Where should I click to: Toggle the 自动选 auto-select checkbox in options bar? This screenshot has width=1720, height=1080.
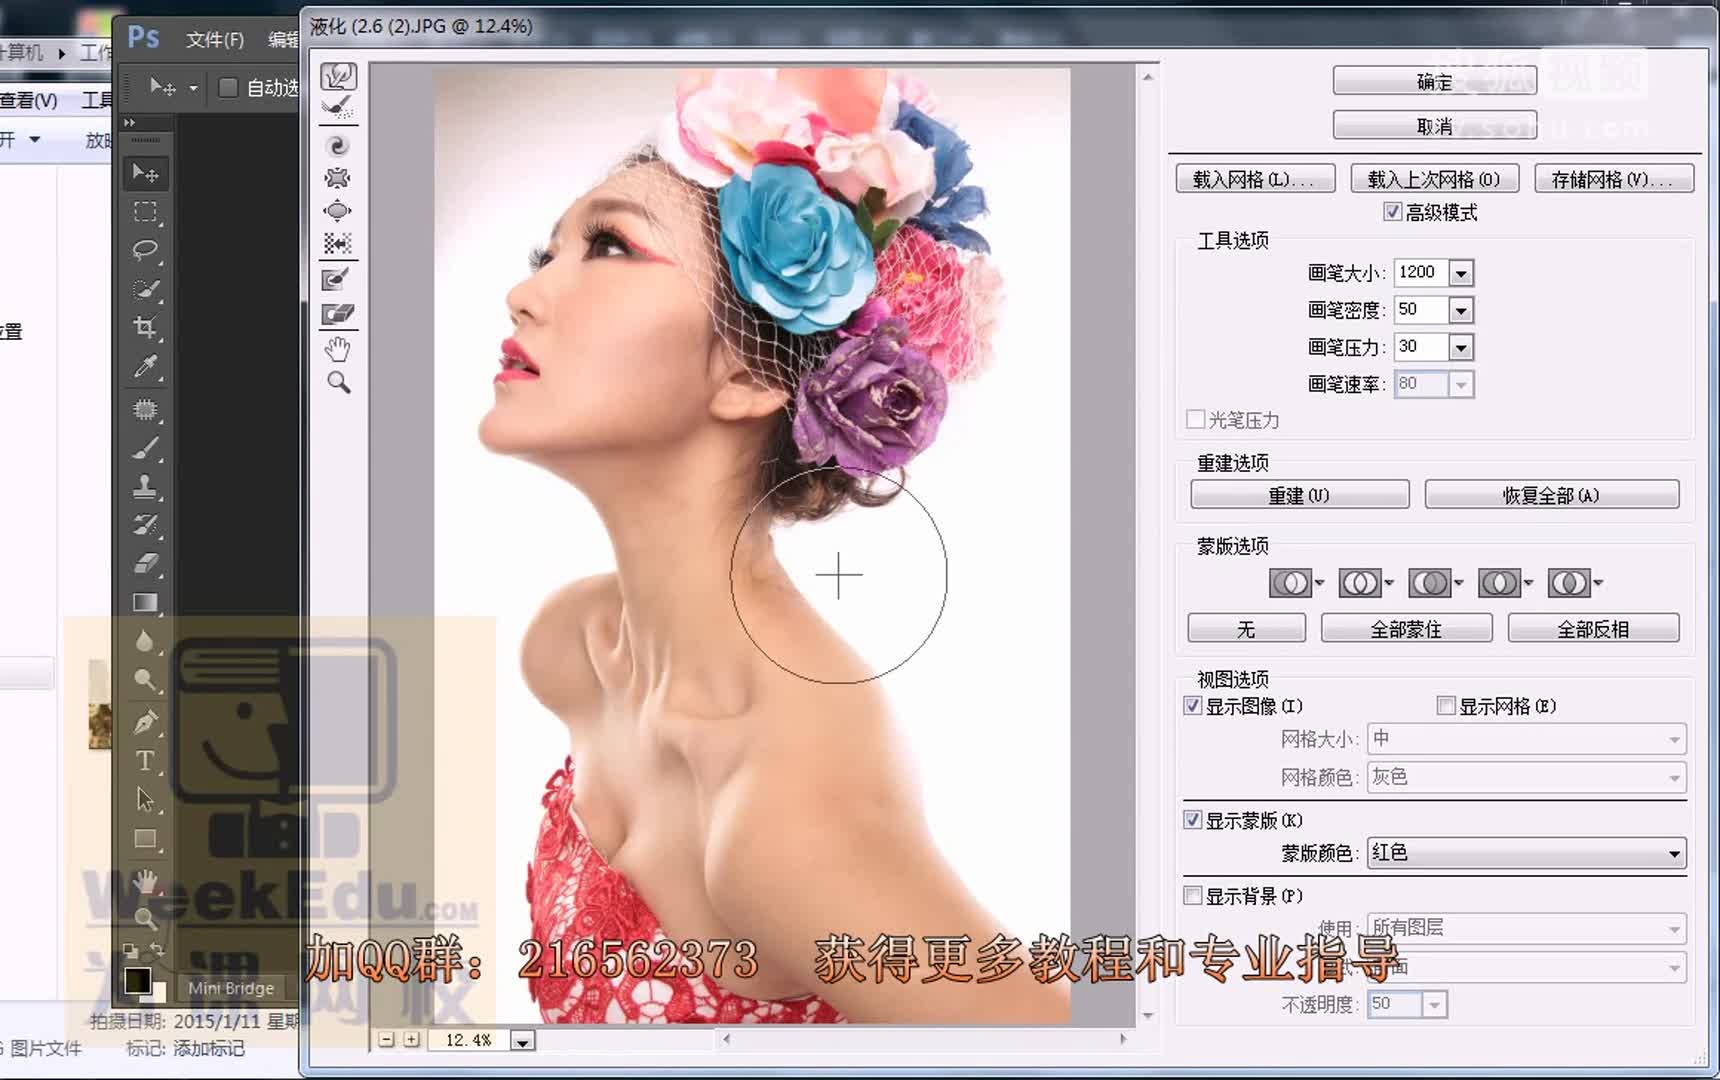click(x=228, y=88)
